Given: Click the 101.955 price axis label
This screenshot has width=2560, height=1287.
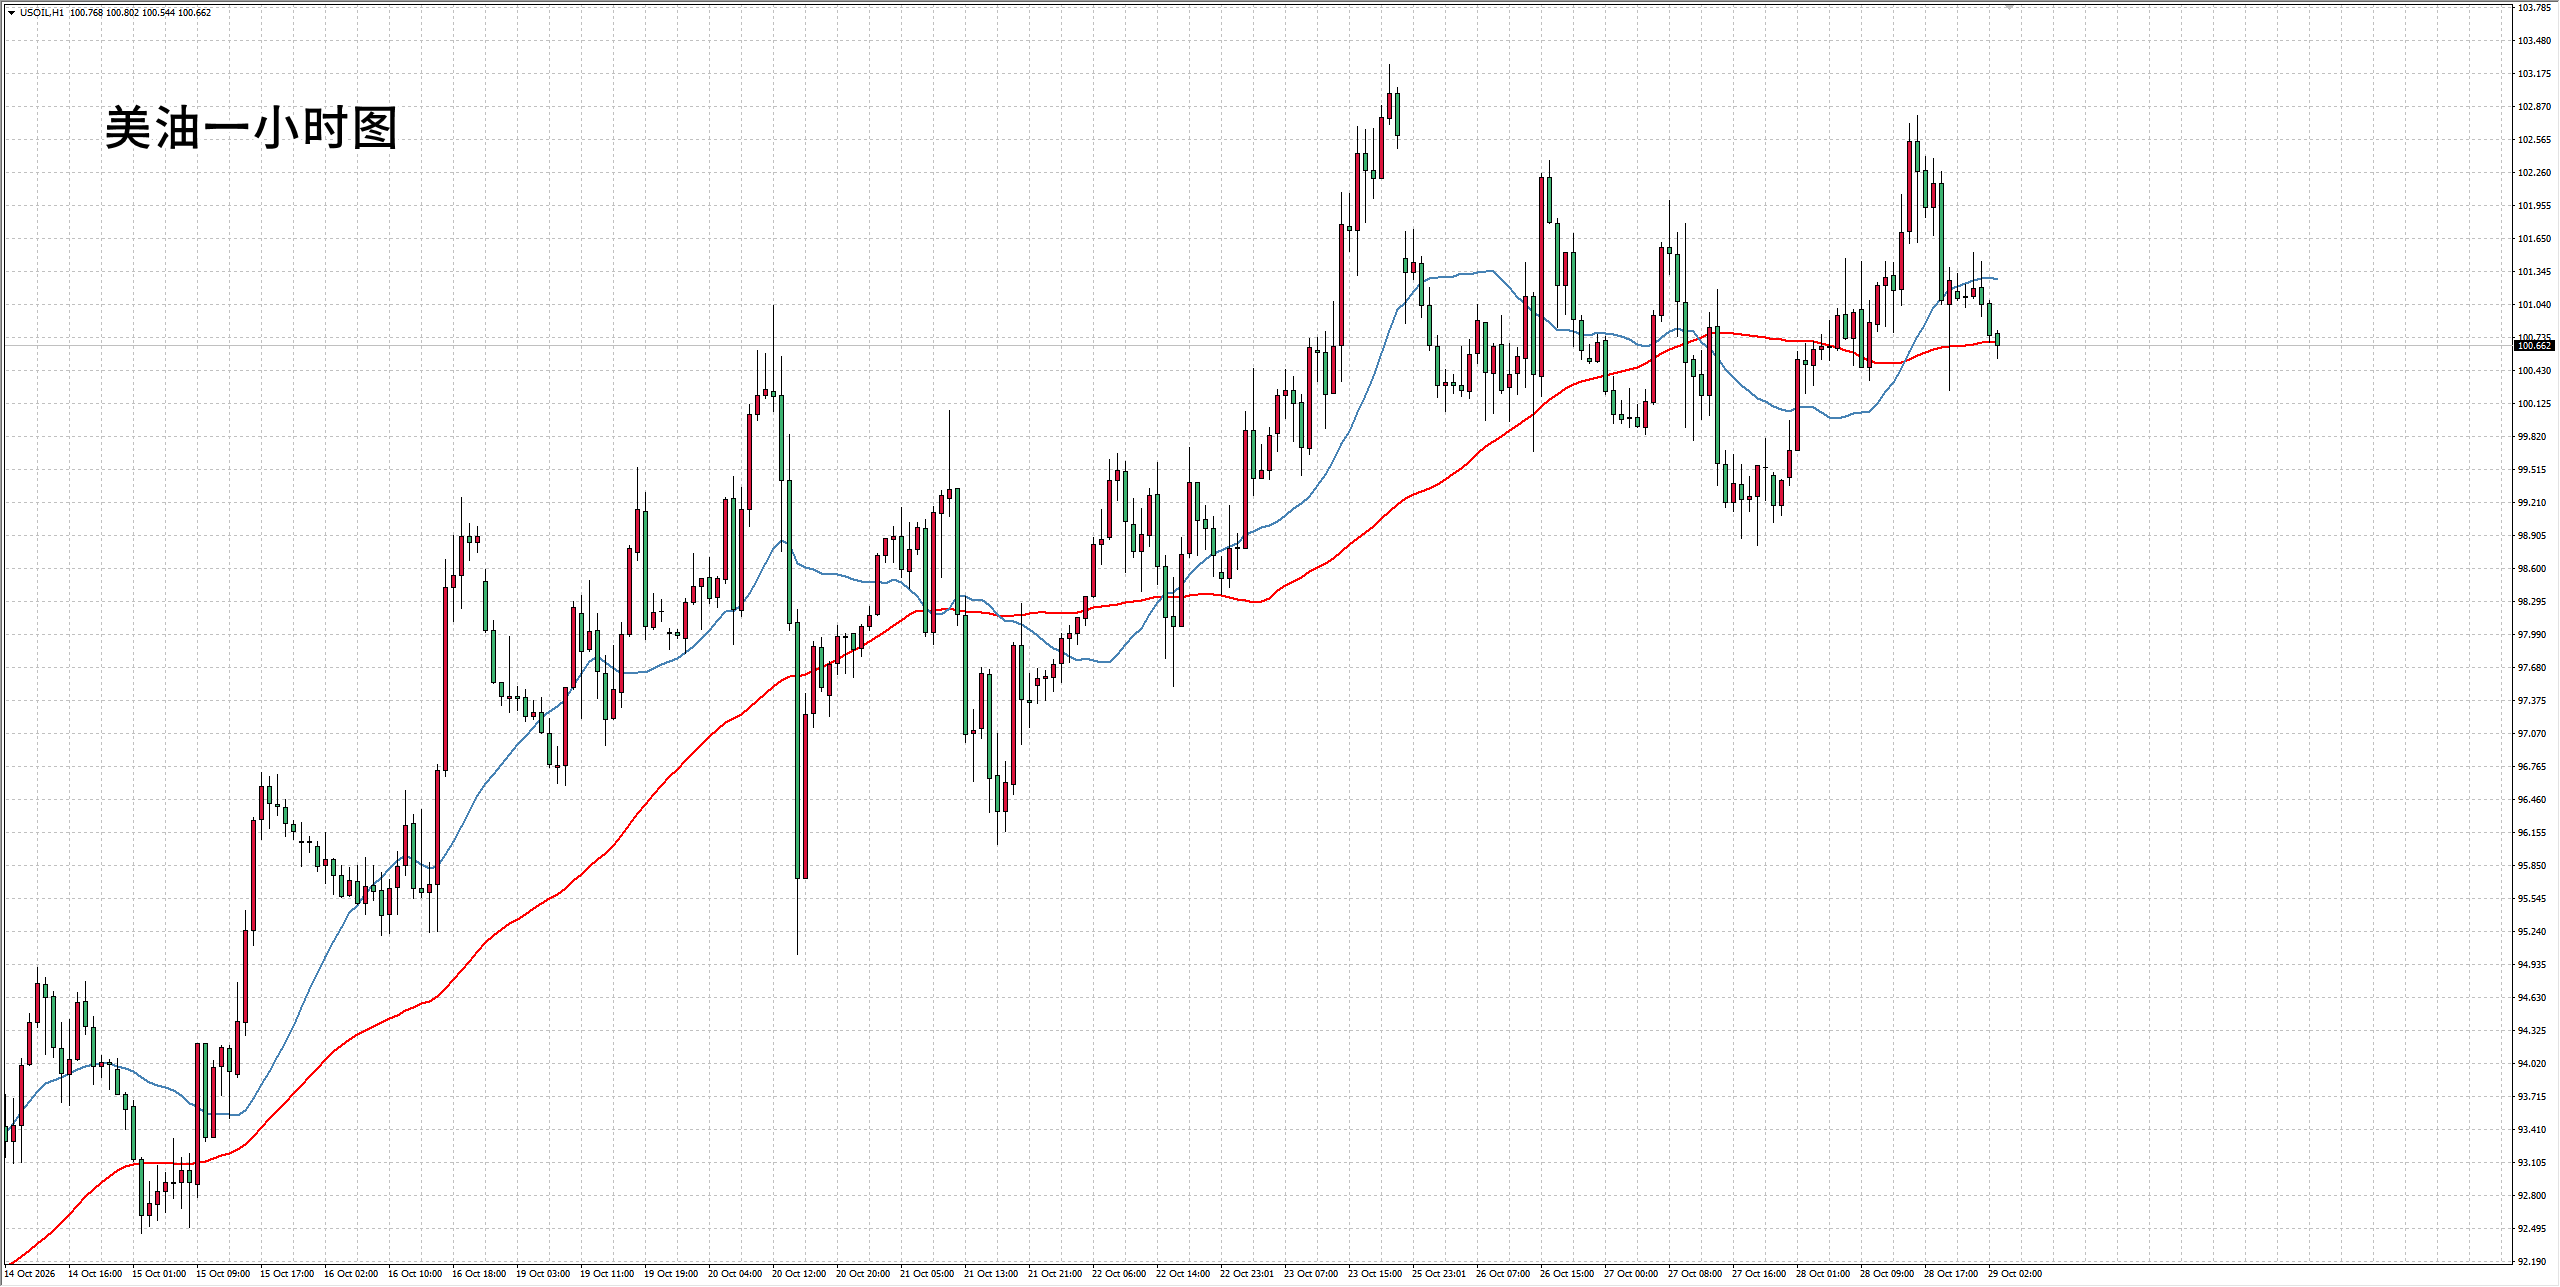Looking at the screenshot, I should 2533,206.
